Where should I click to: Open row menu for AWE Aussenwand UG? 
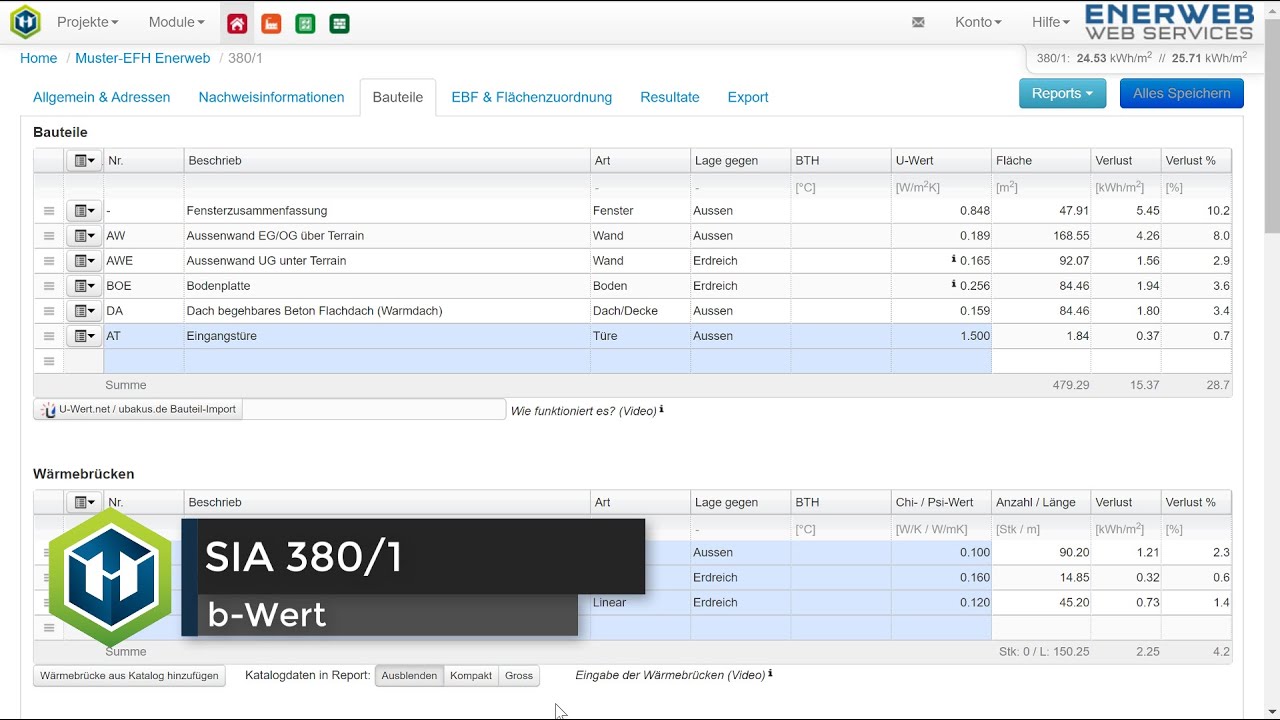pos(84,261)
